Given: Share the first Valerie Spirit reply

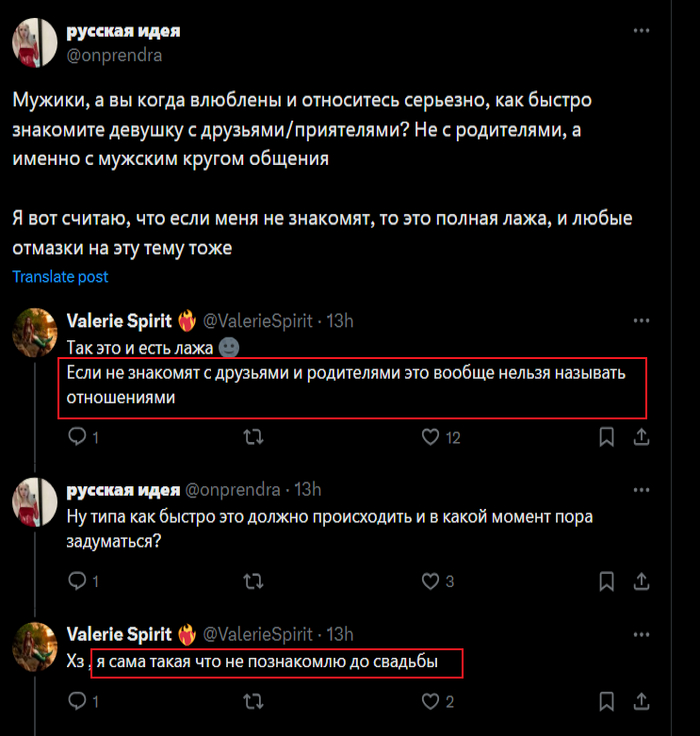Looking at the screenshot, I should (641, 437).
